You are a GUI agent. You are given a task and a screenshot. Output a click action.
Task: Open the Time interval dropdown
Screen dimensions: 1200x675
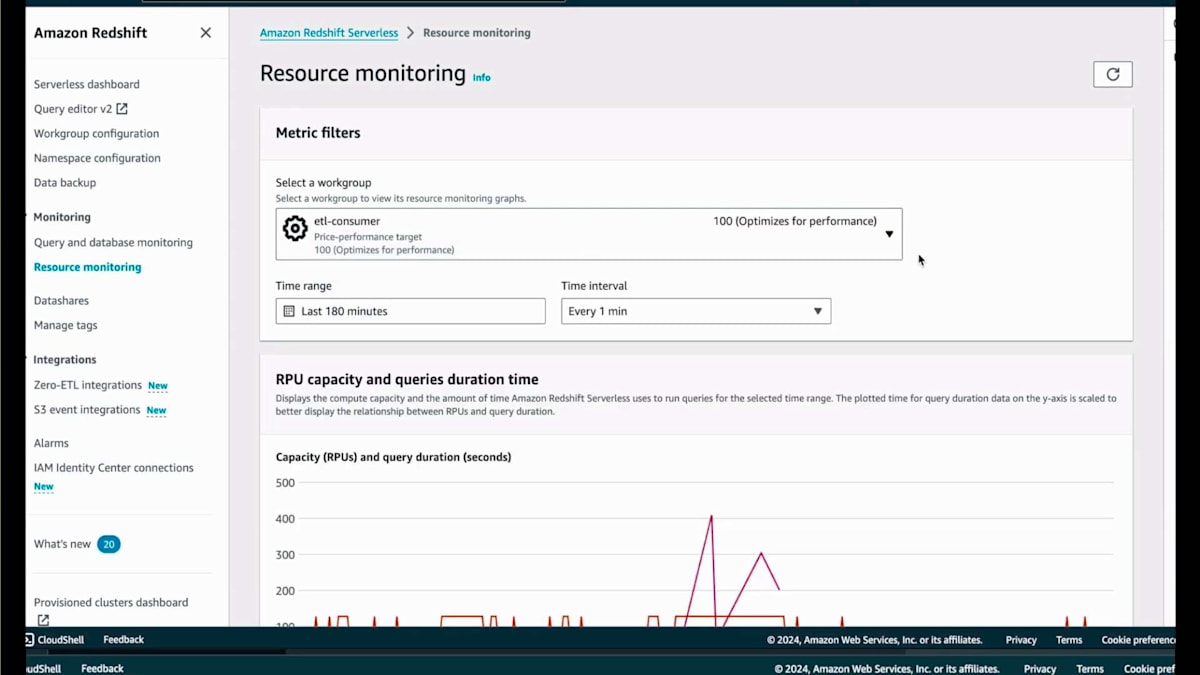(696, 311)
